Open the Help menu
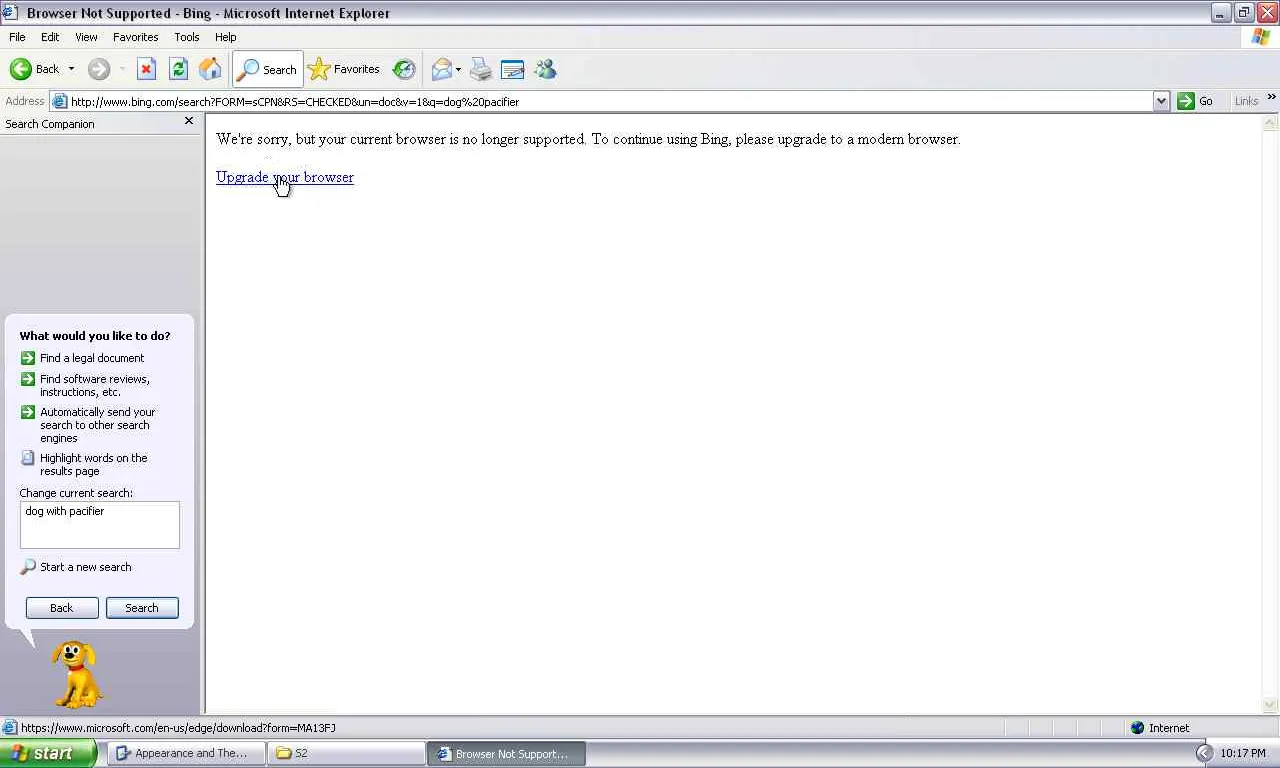This screenshot has width=1280, height=768. coord(226,37)
